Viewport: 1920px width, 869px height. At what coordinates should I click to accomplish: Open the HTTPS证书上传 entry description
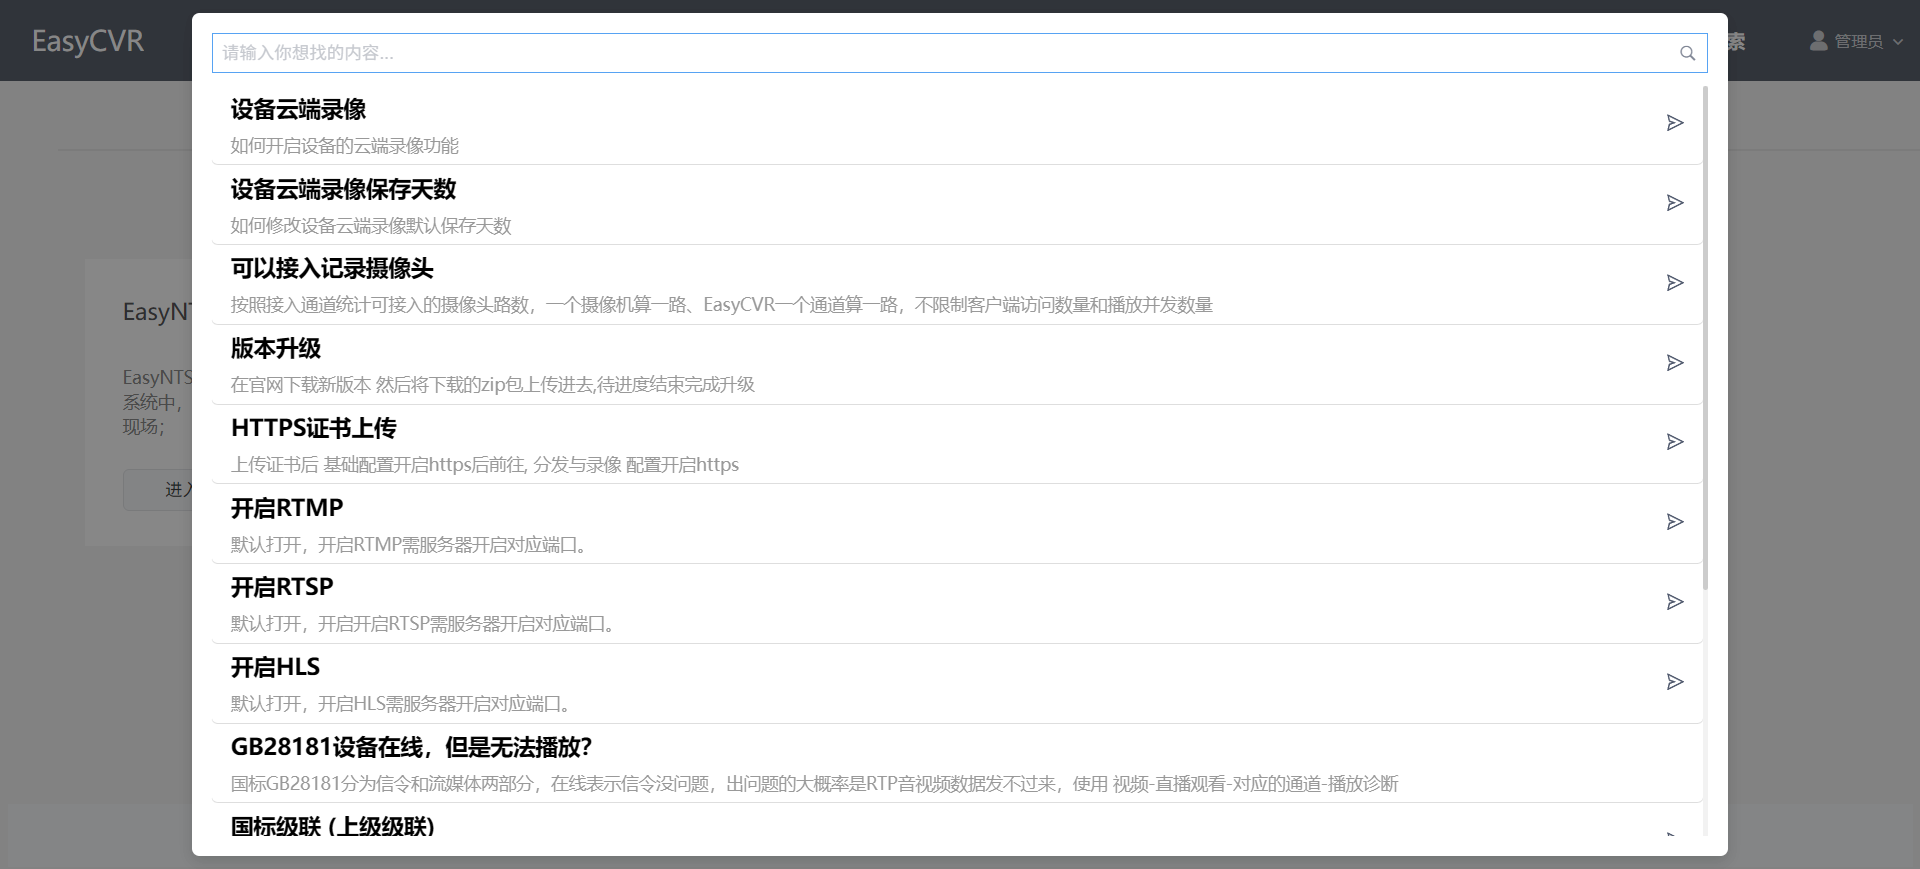[x=485, y=465]
